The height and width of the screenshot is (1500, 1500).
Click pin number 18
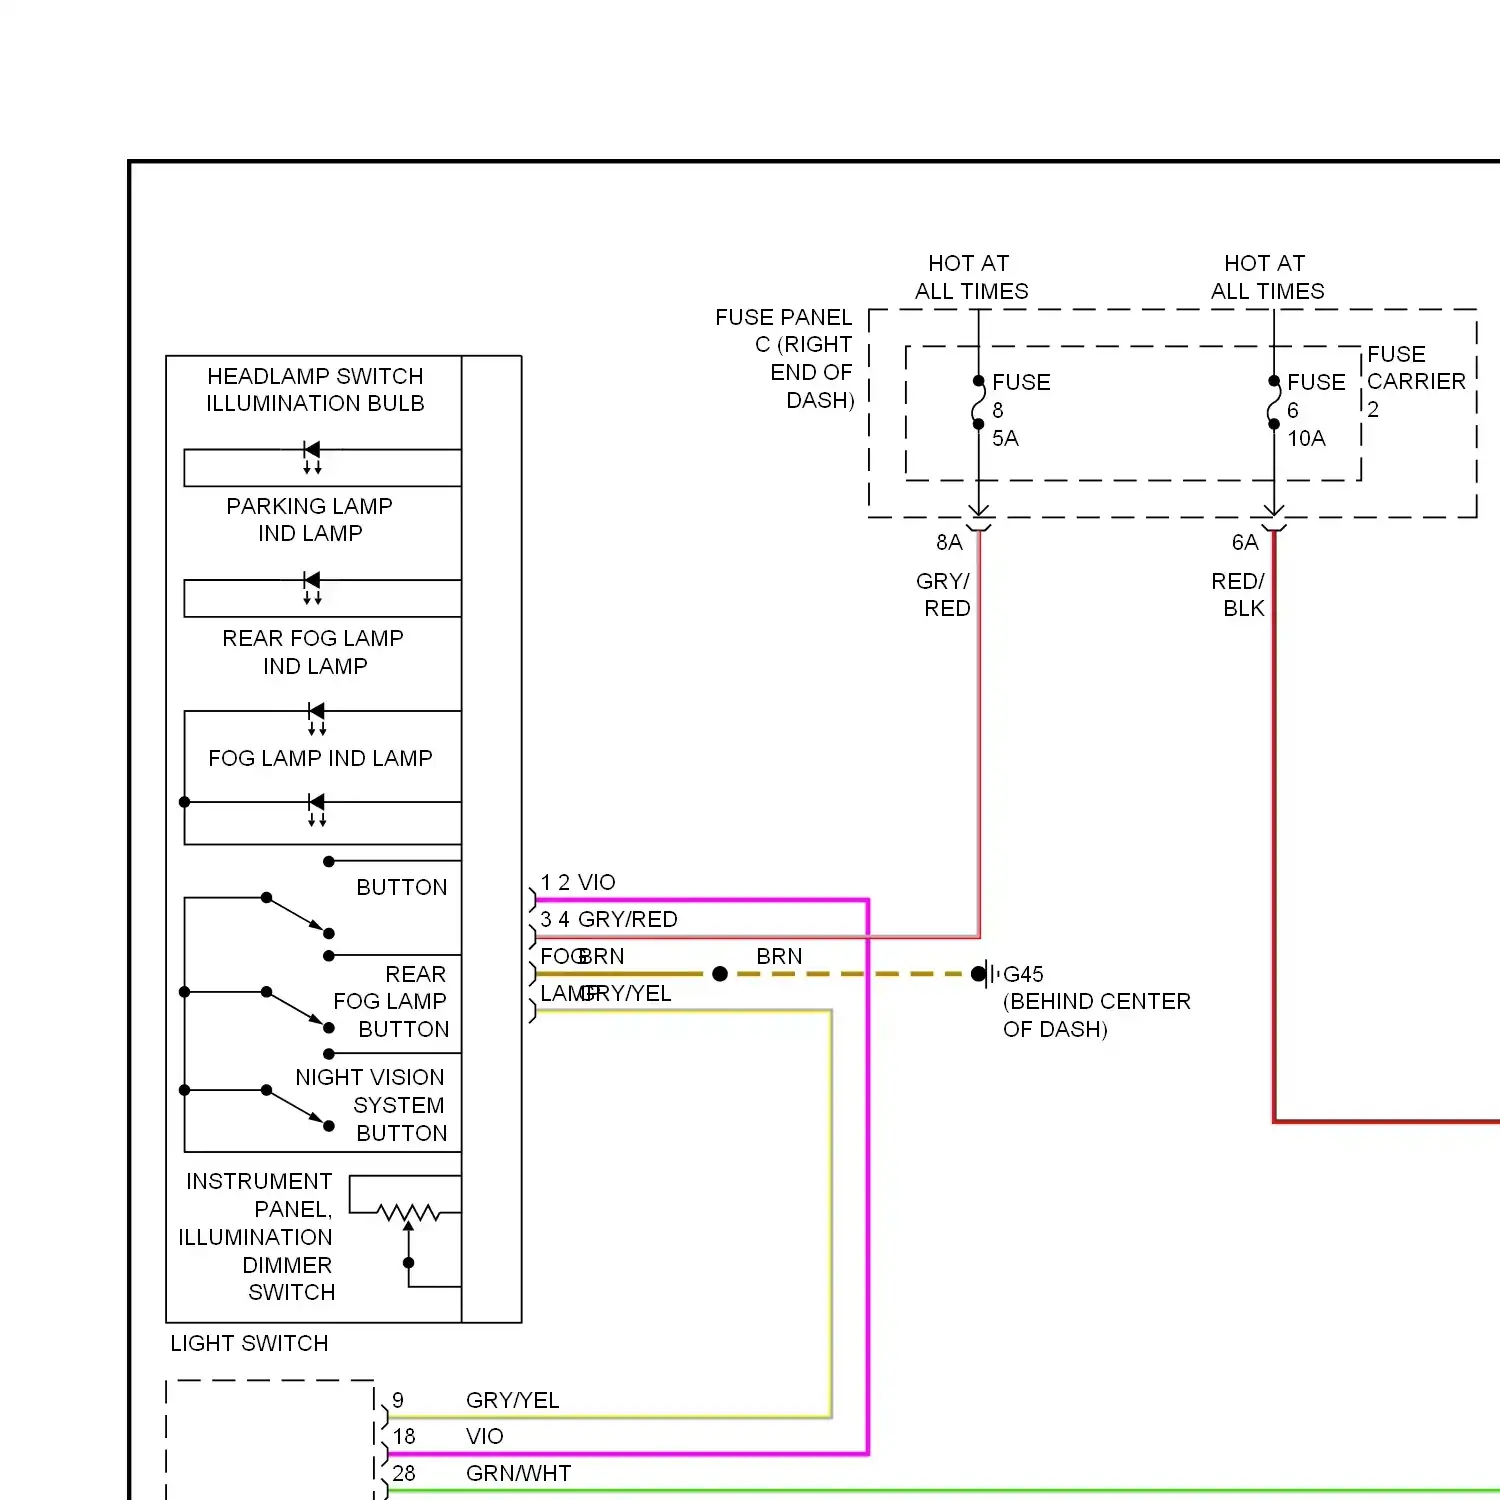pos(404,1436)
